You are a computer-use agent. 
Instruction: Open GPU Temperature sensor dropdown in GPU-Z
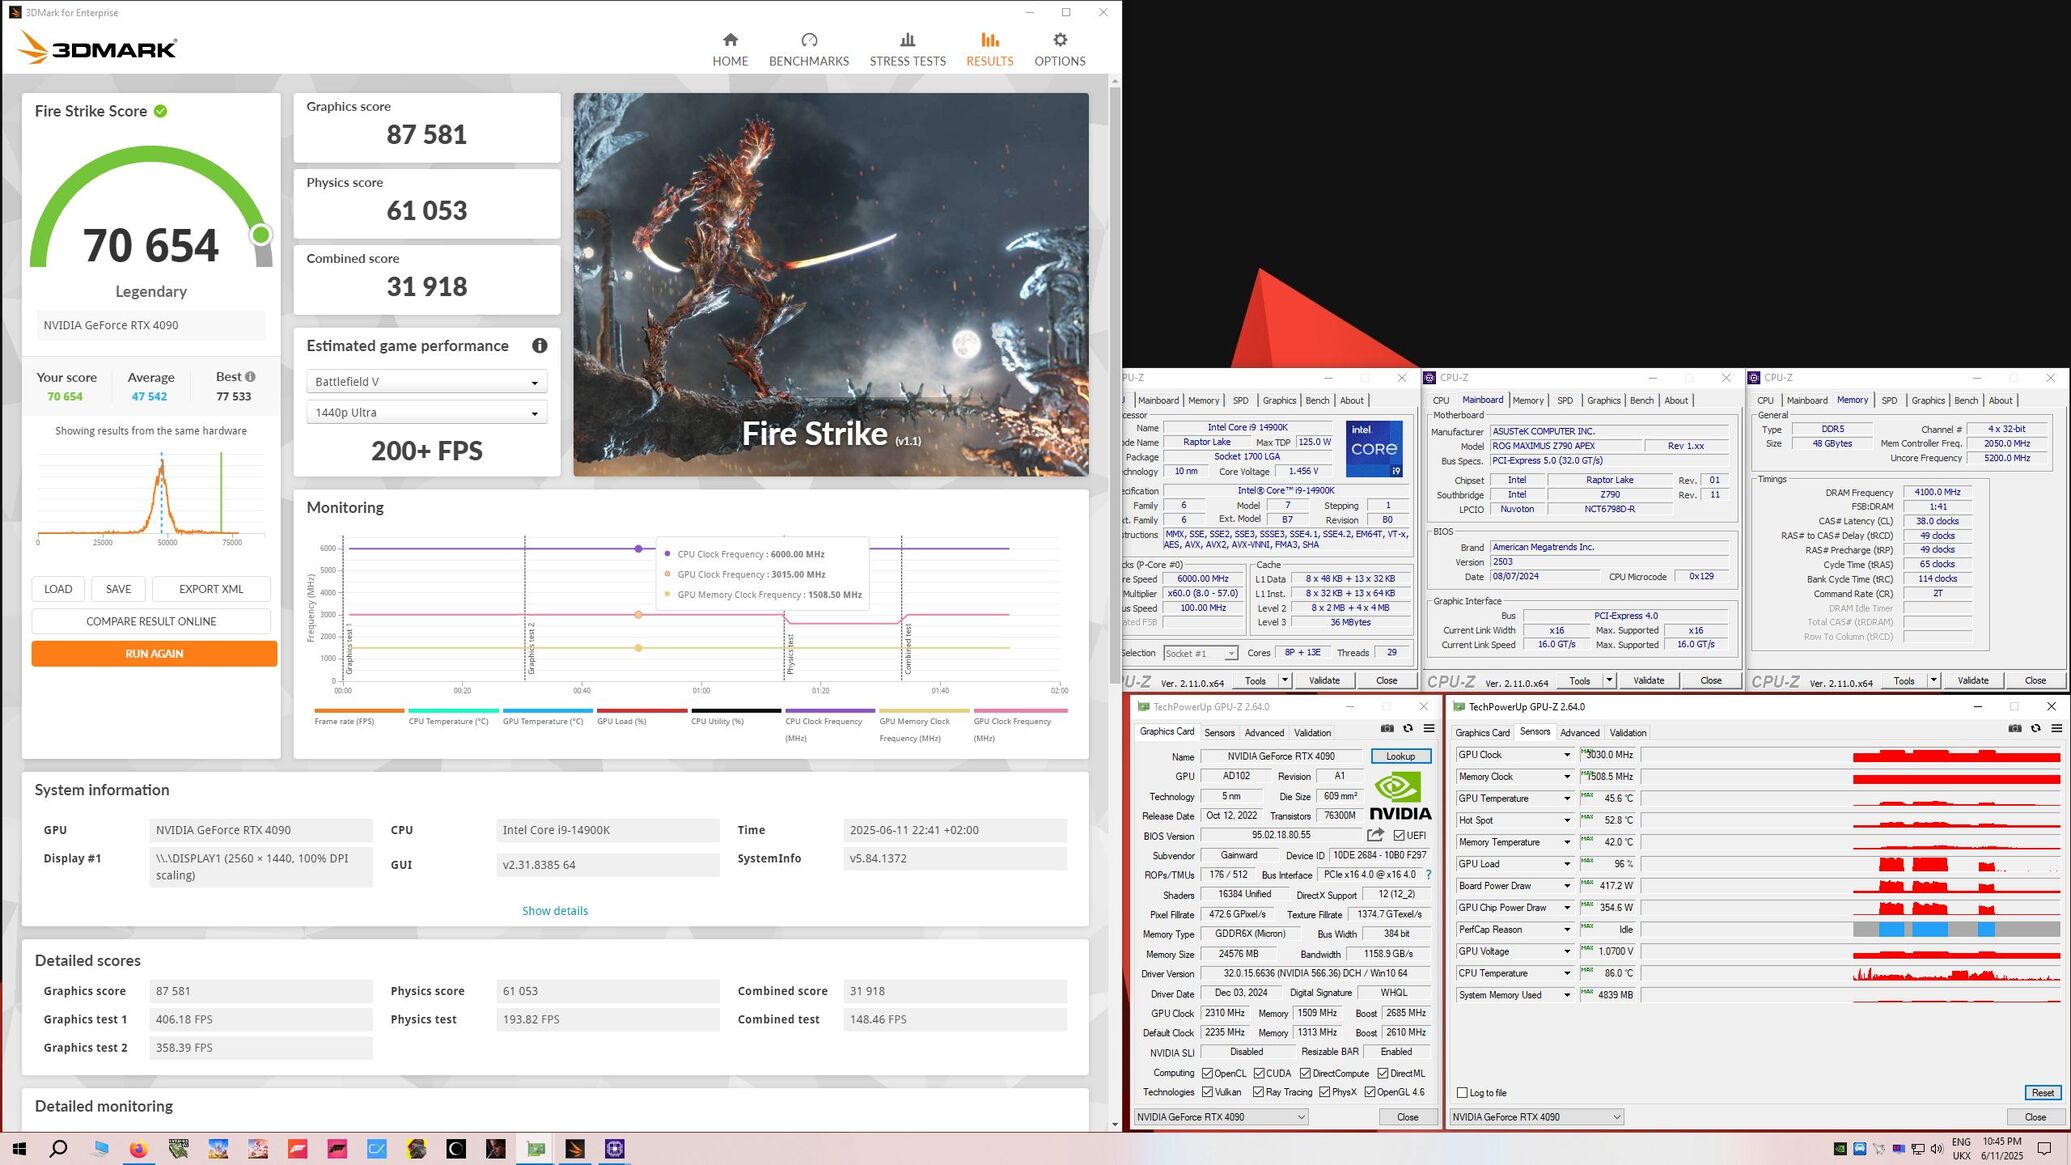(x=1566, y=799)
